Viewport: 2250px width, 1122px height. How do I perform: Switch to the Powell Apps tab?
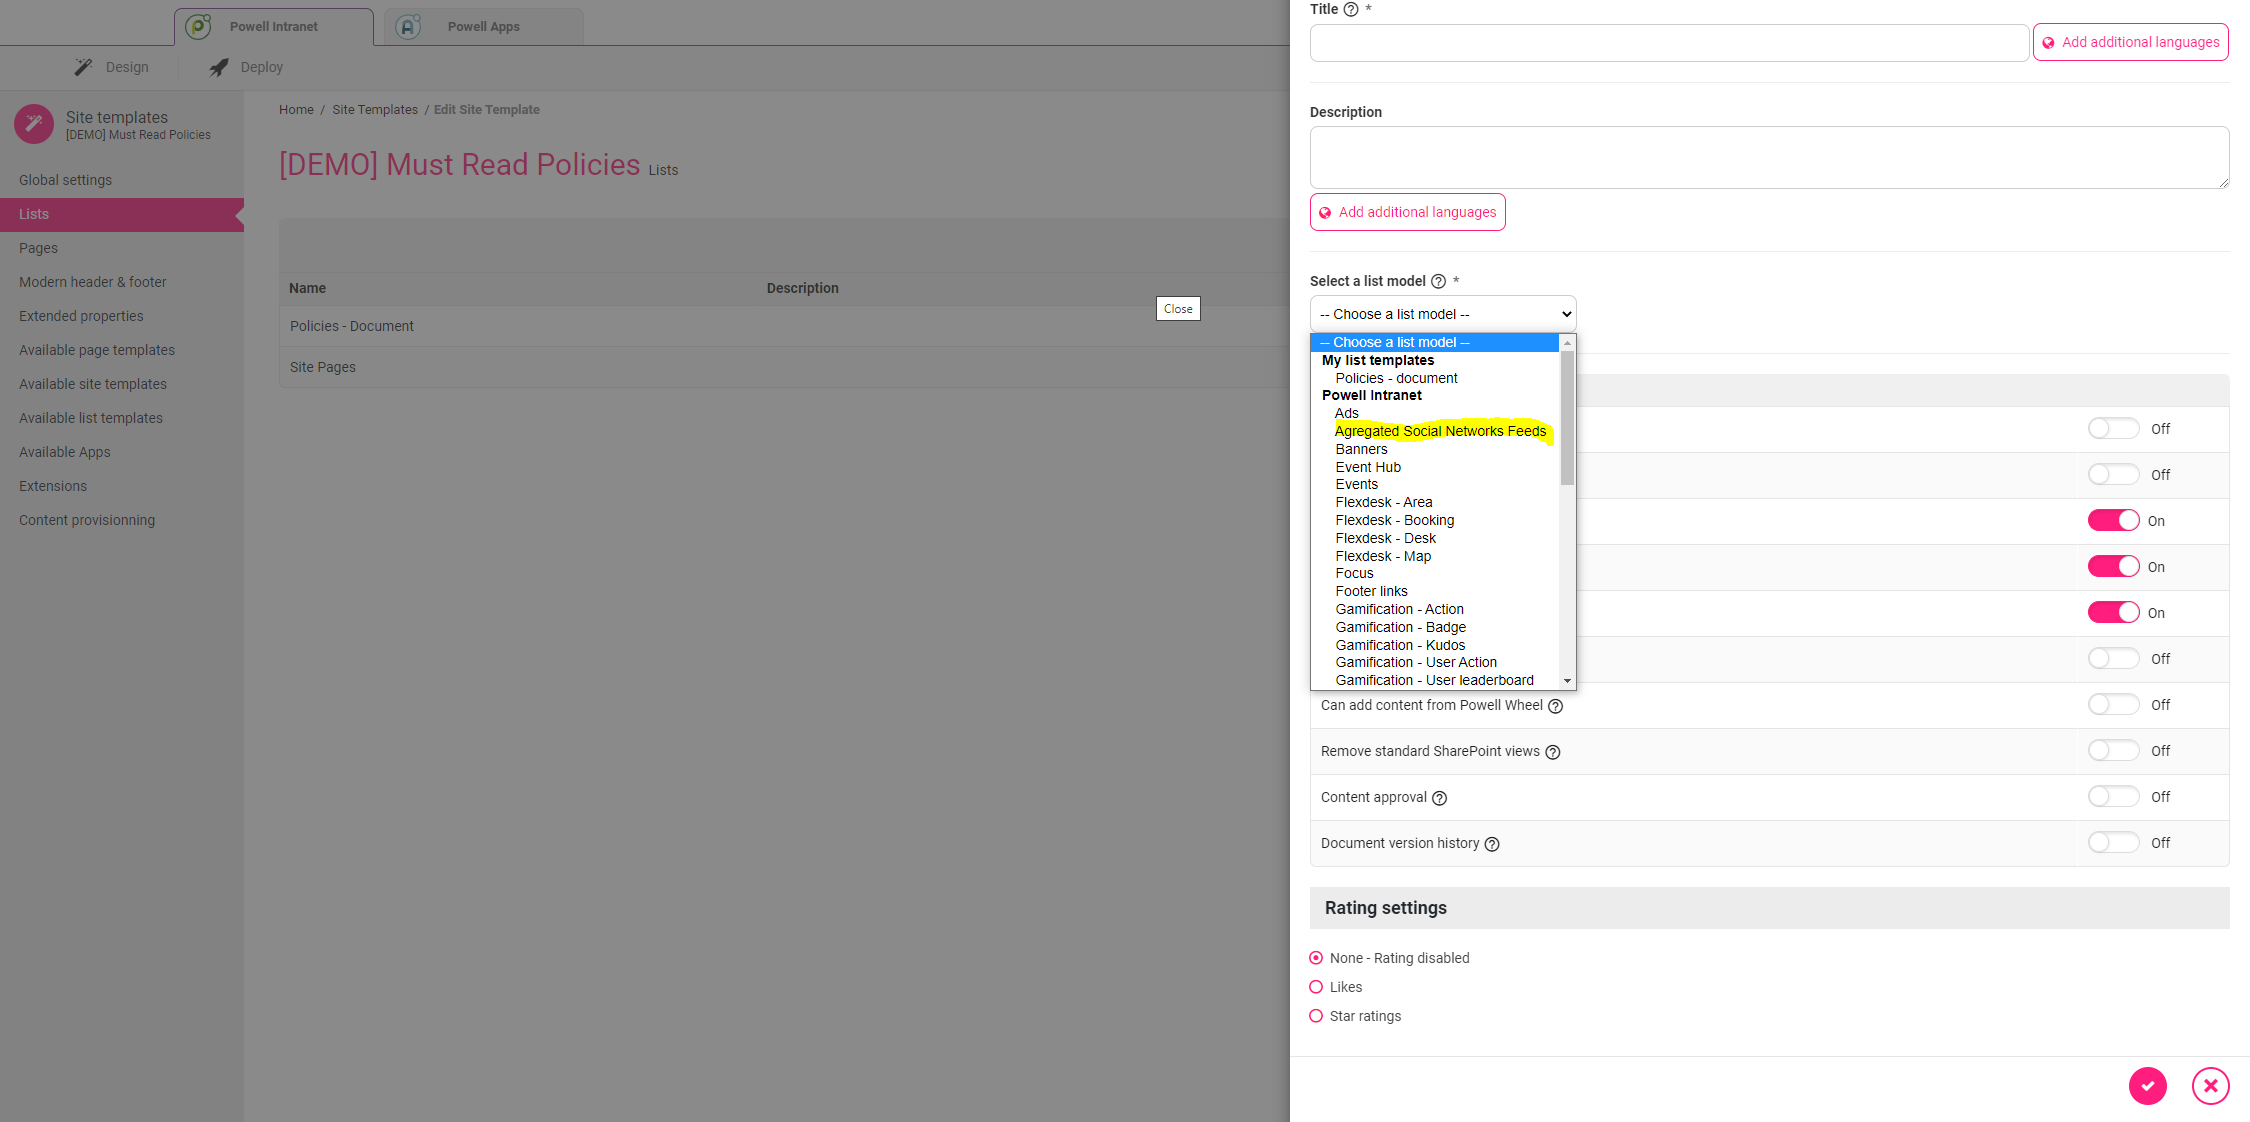click(x=484, y=27)
